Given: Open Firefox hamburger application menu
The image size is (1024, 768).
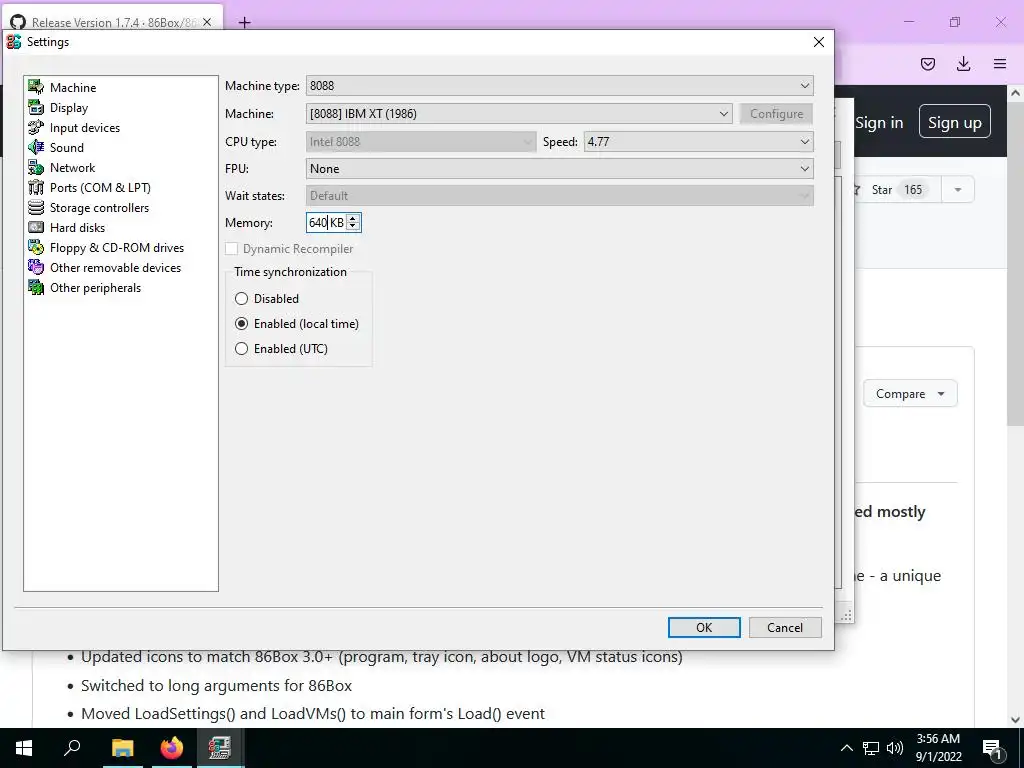Looking at the screenshot, I should pyautogui.click(x=1000, y=63).
